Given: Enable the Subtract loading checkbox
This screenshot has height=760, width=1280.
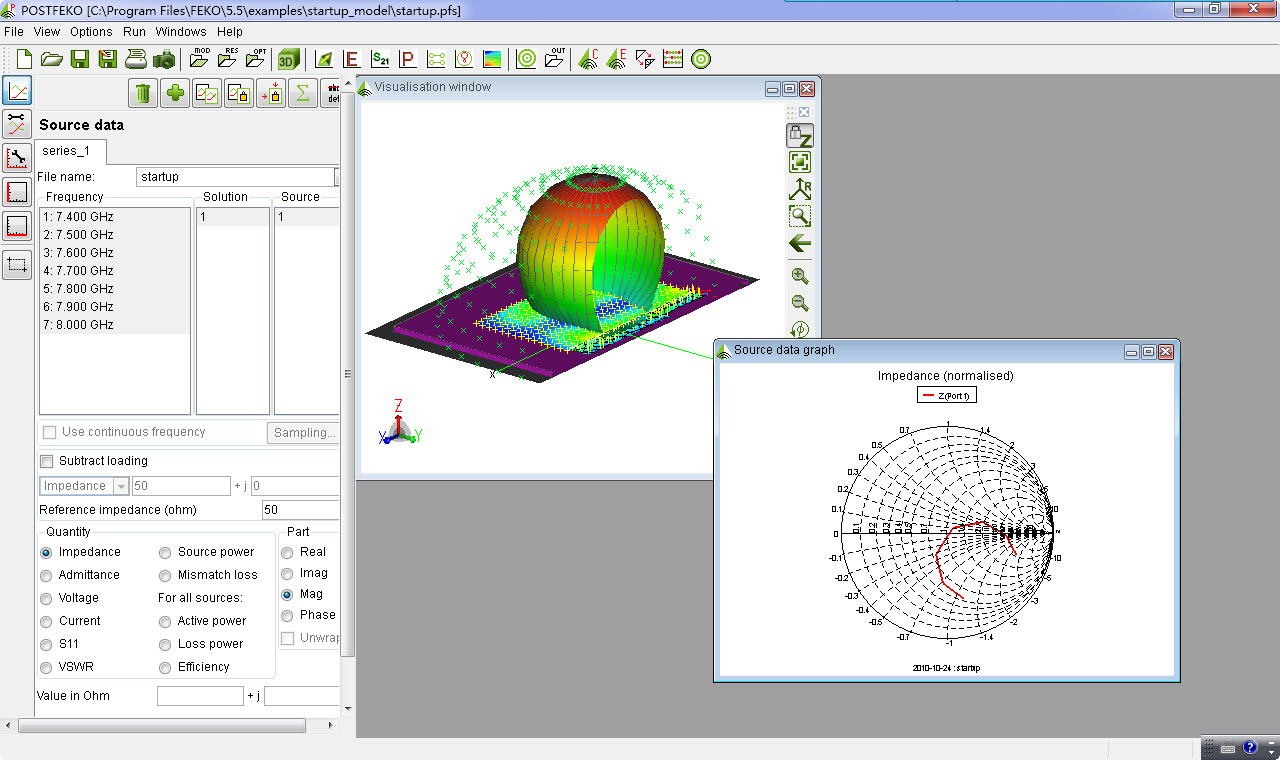Looking at the screenshot, I should 47,461.
